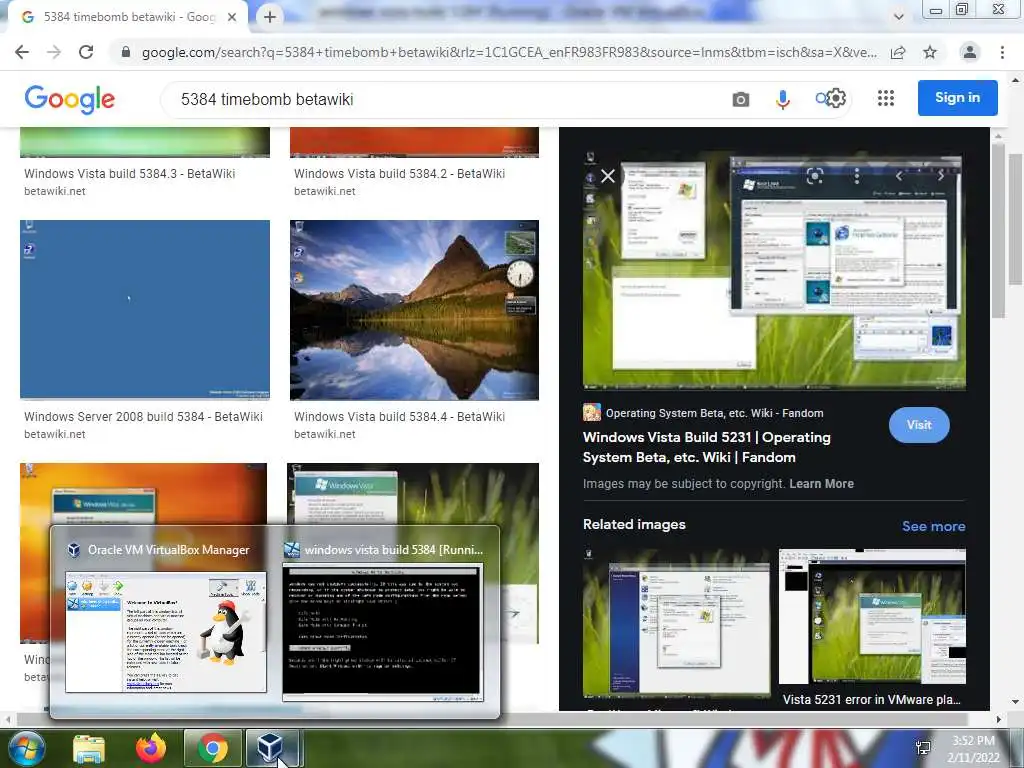Search by image camera icon
The image size is (1024, 768).
tap(741, 99)
